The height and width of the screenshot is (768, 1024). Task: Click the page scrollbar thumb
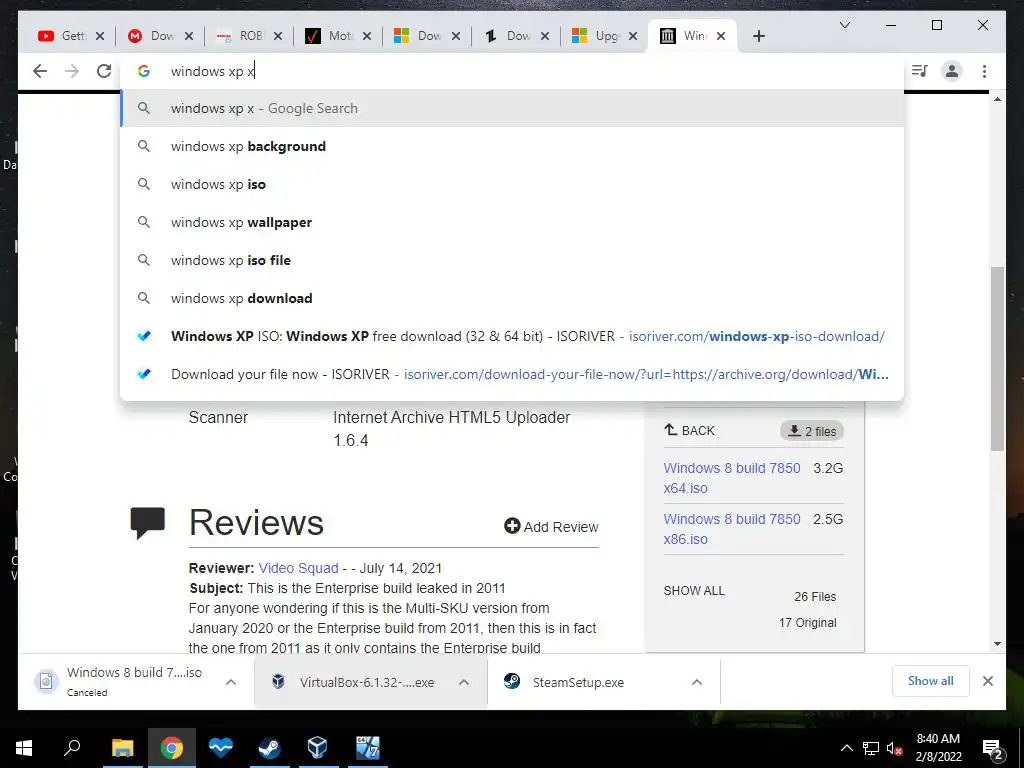pos(997,358)
